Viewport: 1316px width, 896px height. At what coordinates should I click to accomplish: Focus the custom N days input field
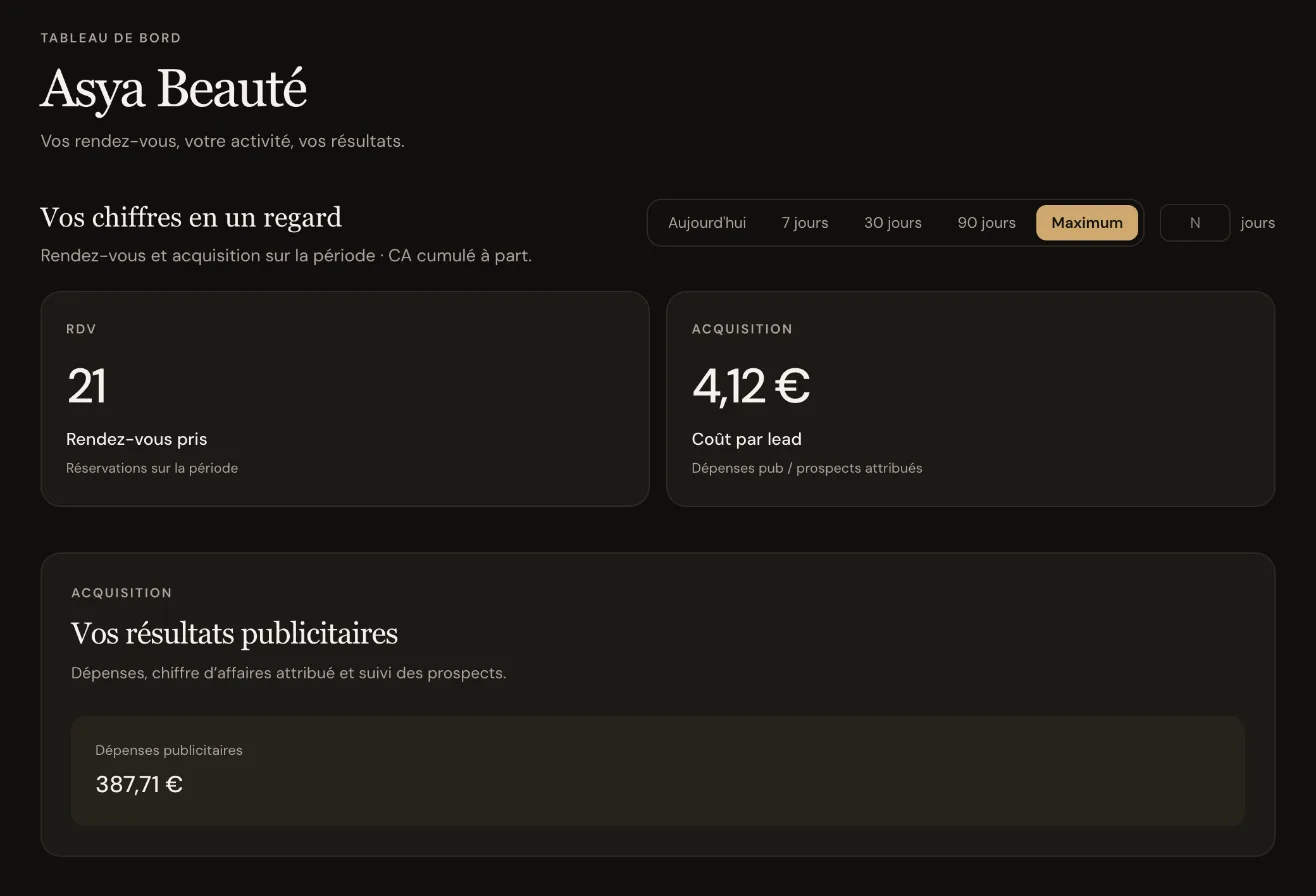[x=1195, y=223]
